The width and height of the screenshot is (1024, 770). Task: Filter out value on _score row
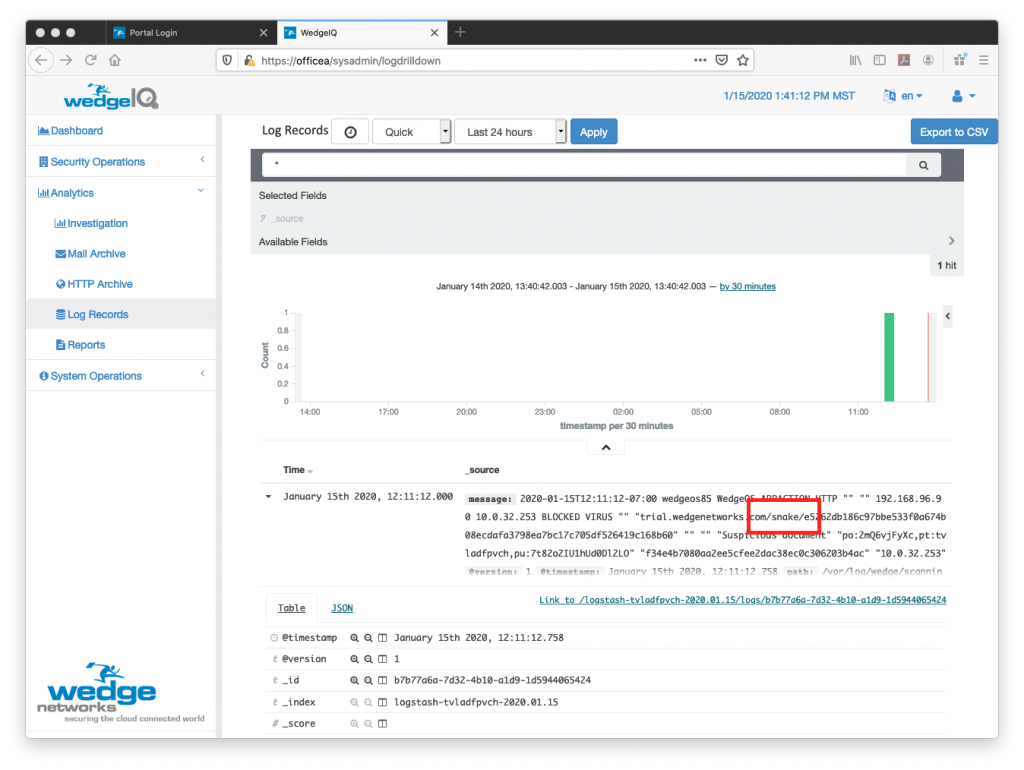(x=368, y=723)
